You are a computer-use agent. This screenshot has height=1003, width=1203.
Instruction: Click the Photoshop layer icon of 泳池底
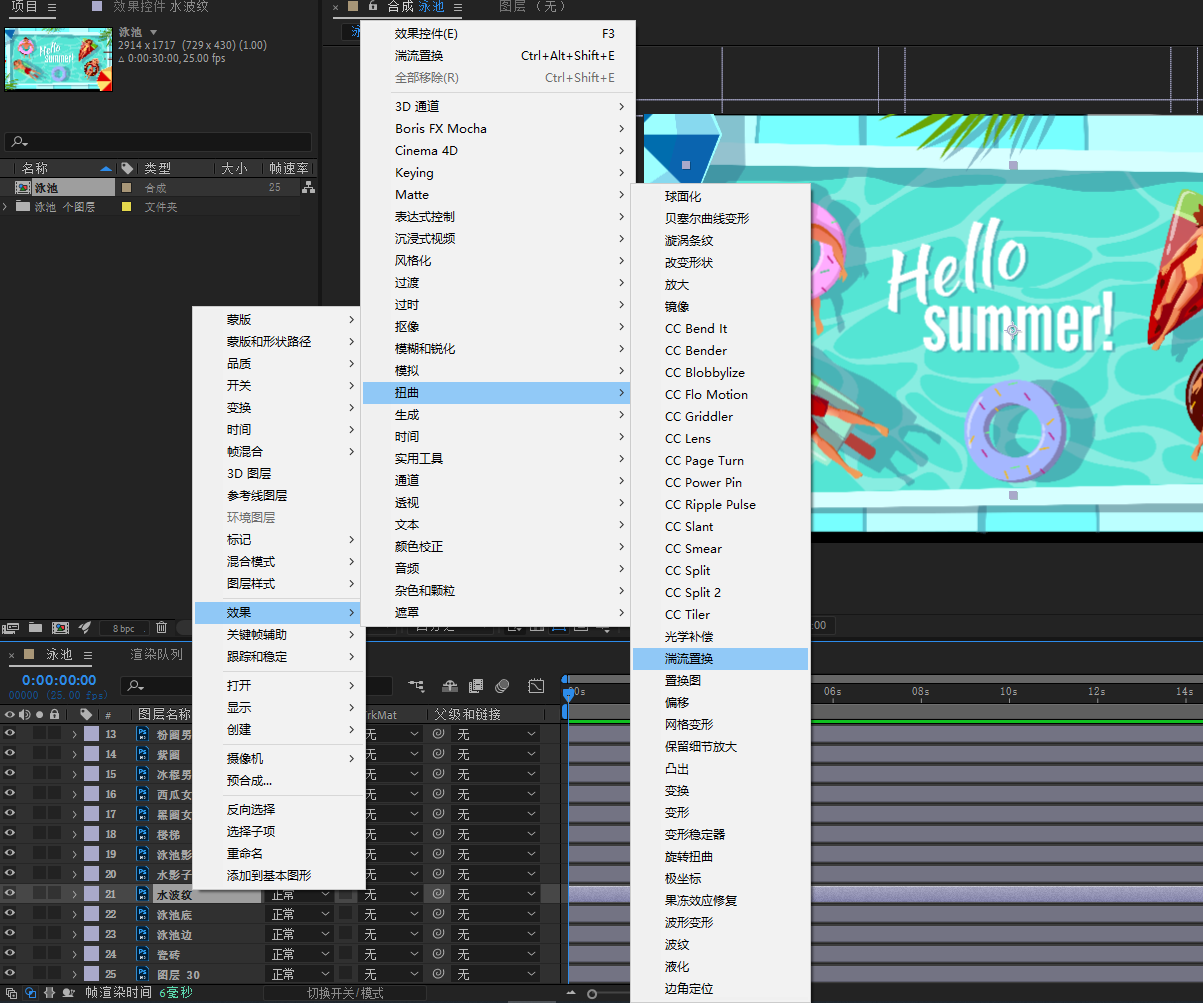pos(142,914)
